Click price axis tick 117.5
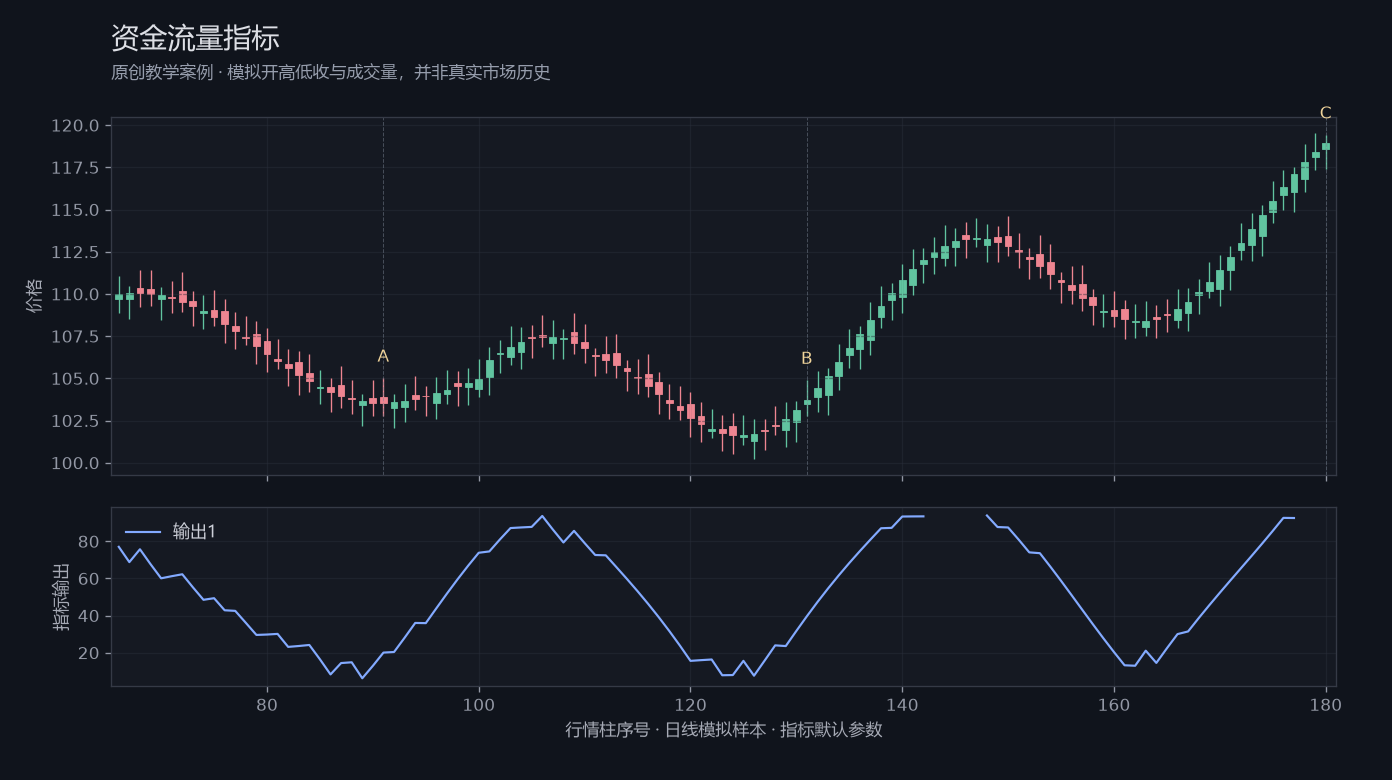 coord(75,168)
